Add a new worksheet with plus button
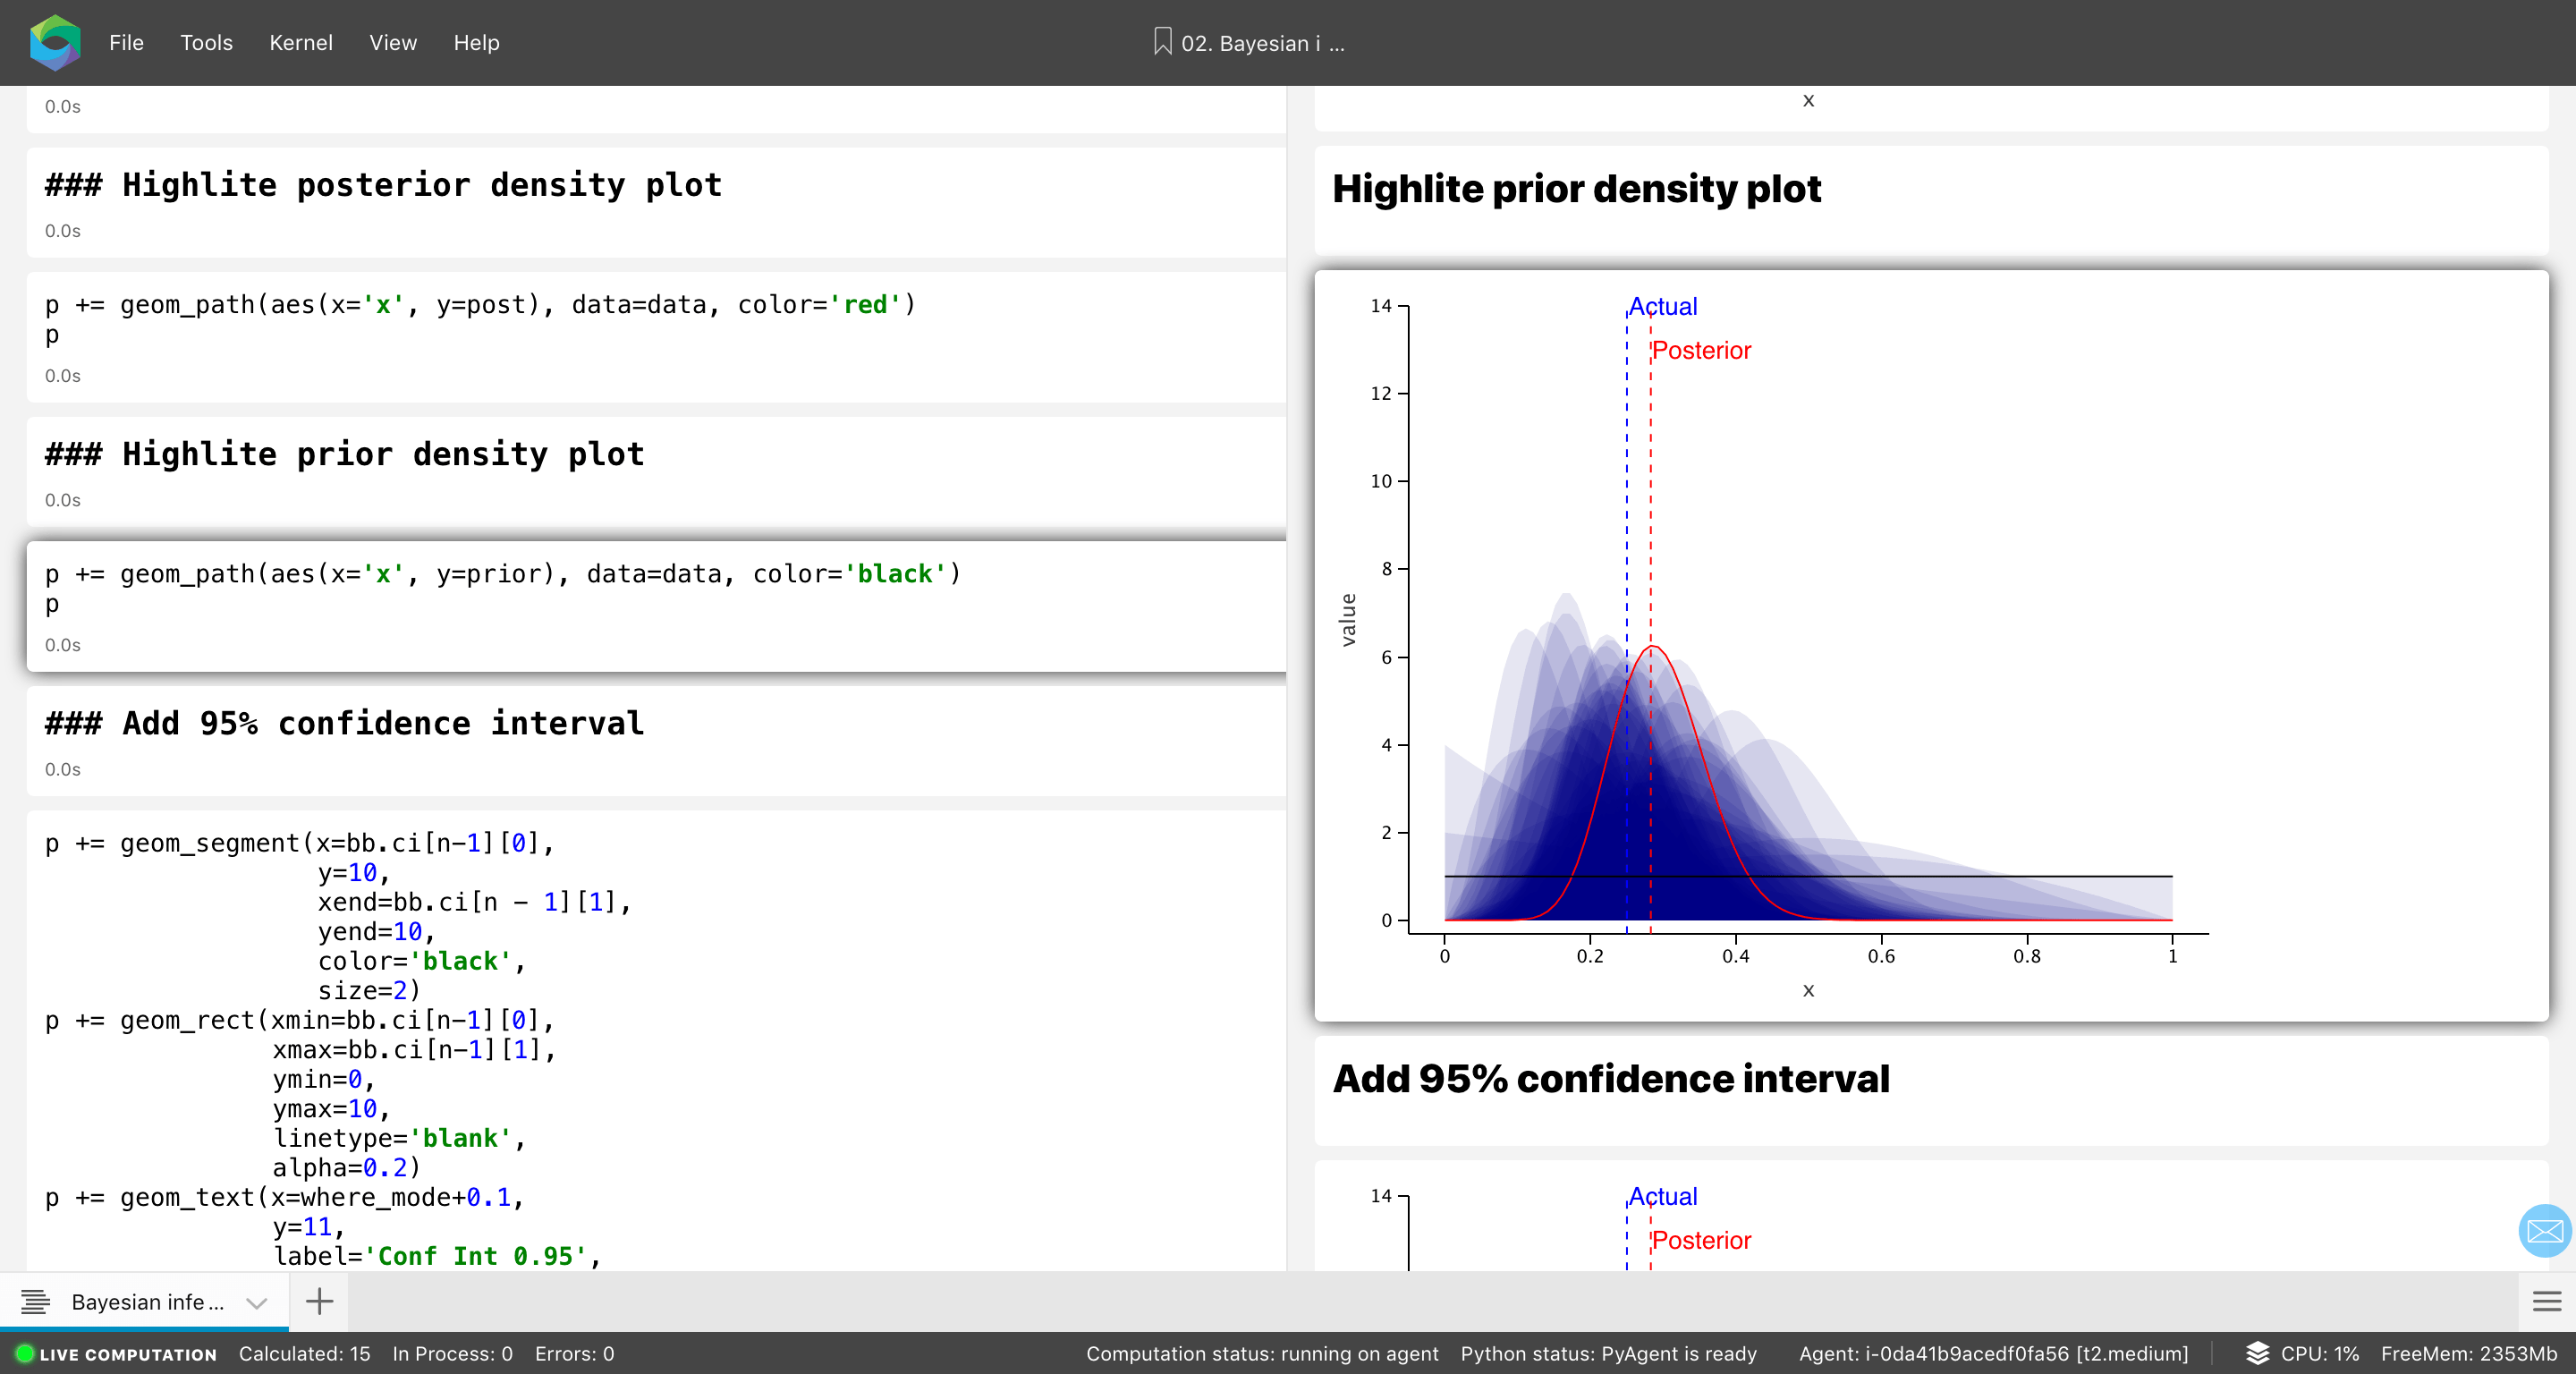Screen dimensions: 2576x1374 pos(319,1301)
